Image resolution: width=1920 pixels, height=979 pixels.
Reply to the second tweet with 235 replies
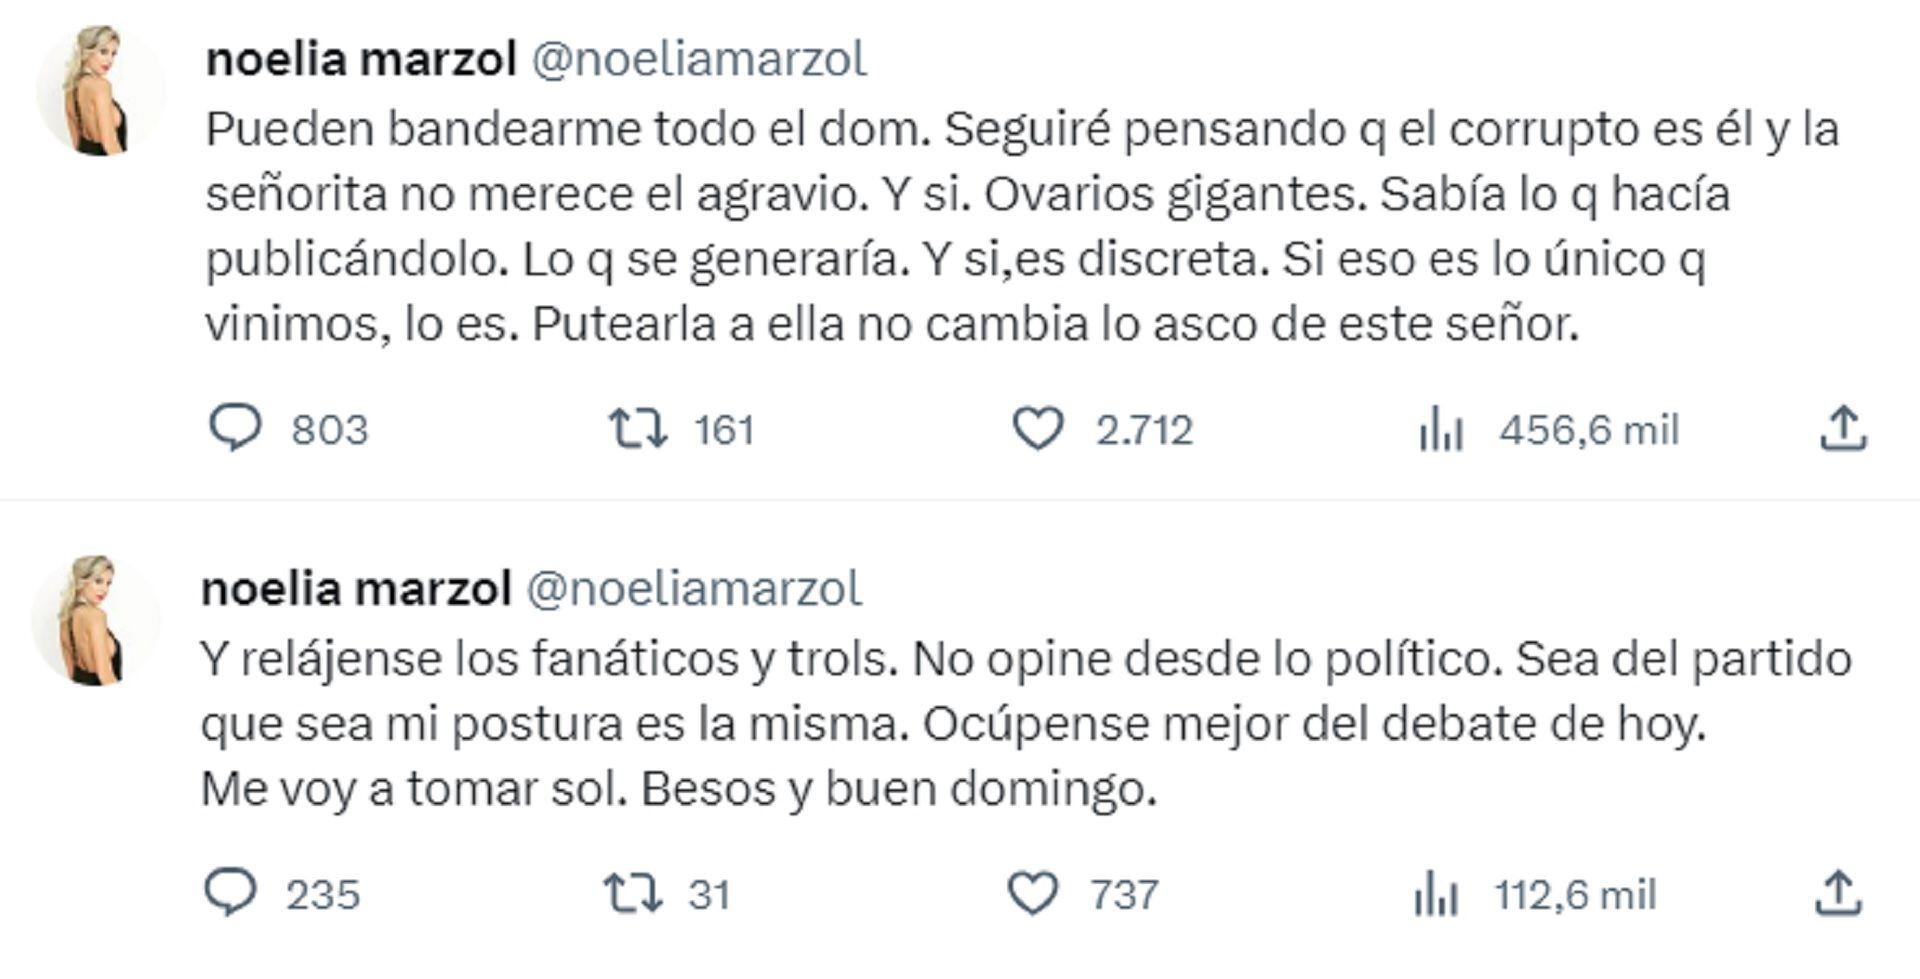(231, 892)
